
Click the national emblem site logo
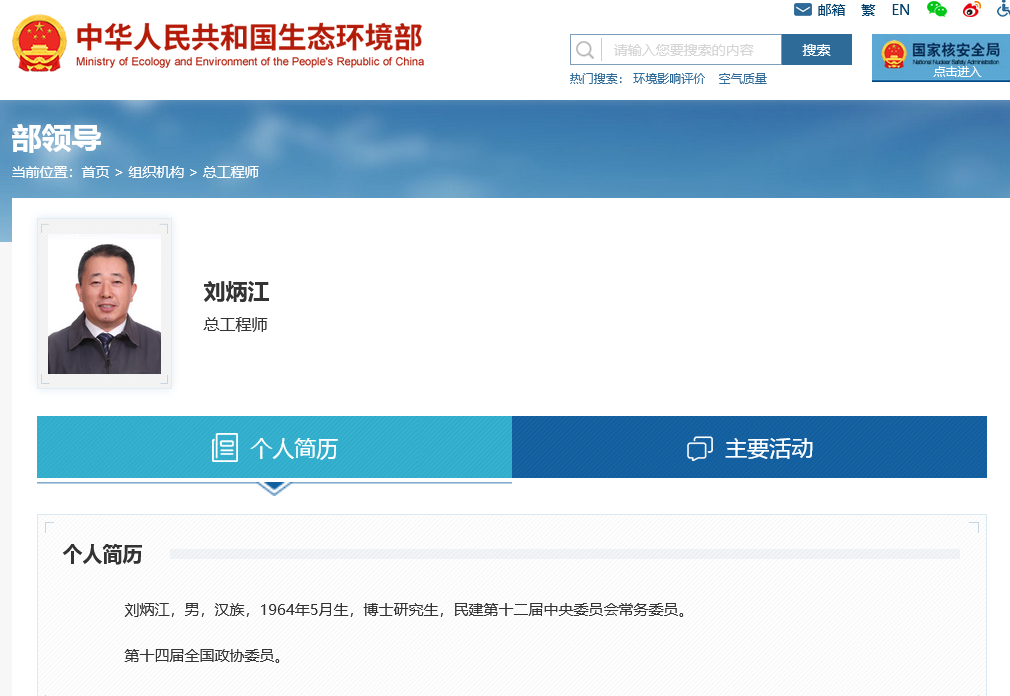coord(39,44)
